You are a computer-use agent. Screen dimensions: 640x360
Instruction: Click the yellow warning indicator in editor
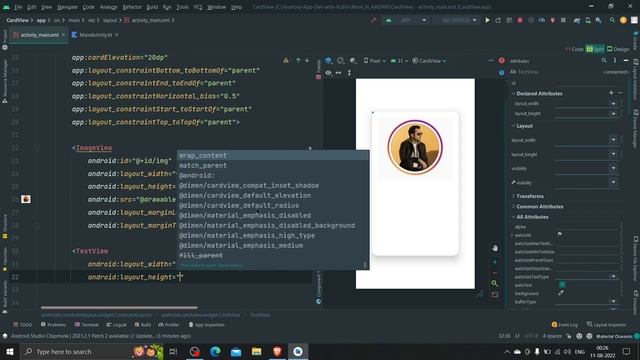pos(287,60)
